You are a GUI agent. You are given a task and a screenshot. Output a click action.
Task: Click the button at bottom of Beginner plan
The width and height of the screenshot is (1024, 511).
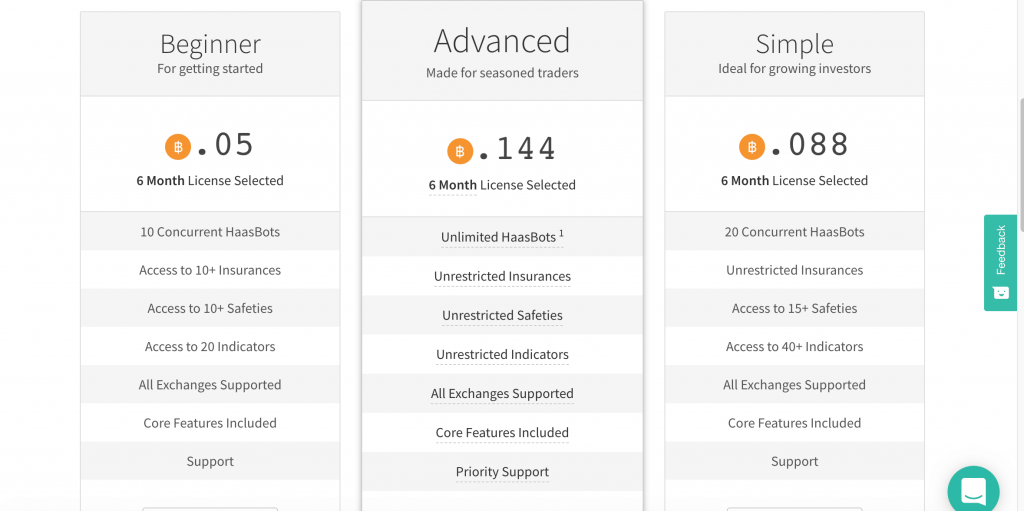(210, 509)
